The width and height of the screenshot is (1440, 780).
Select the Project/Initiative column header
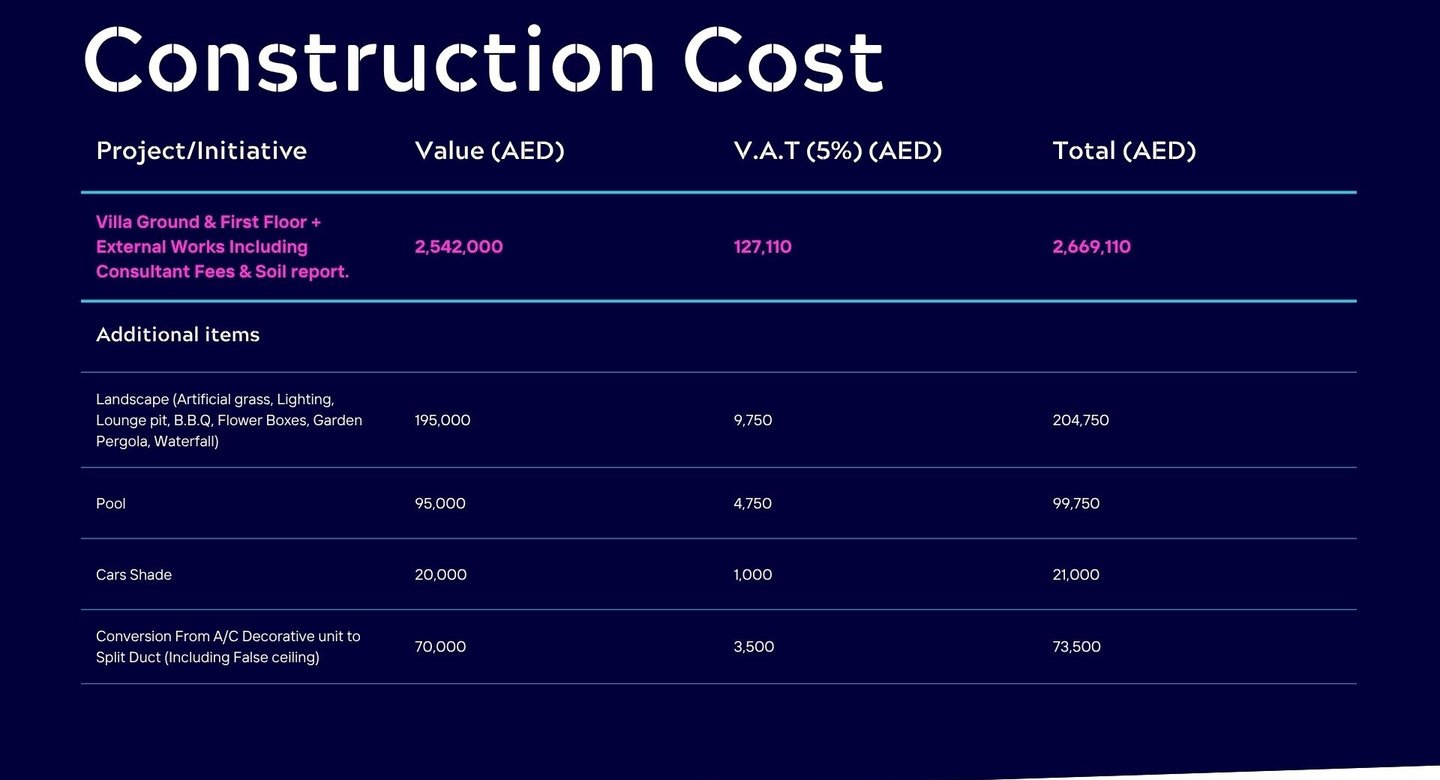coord(201,151)
